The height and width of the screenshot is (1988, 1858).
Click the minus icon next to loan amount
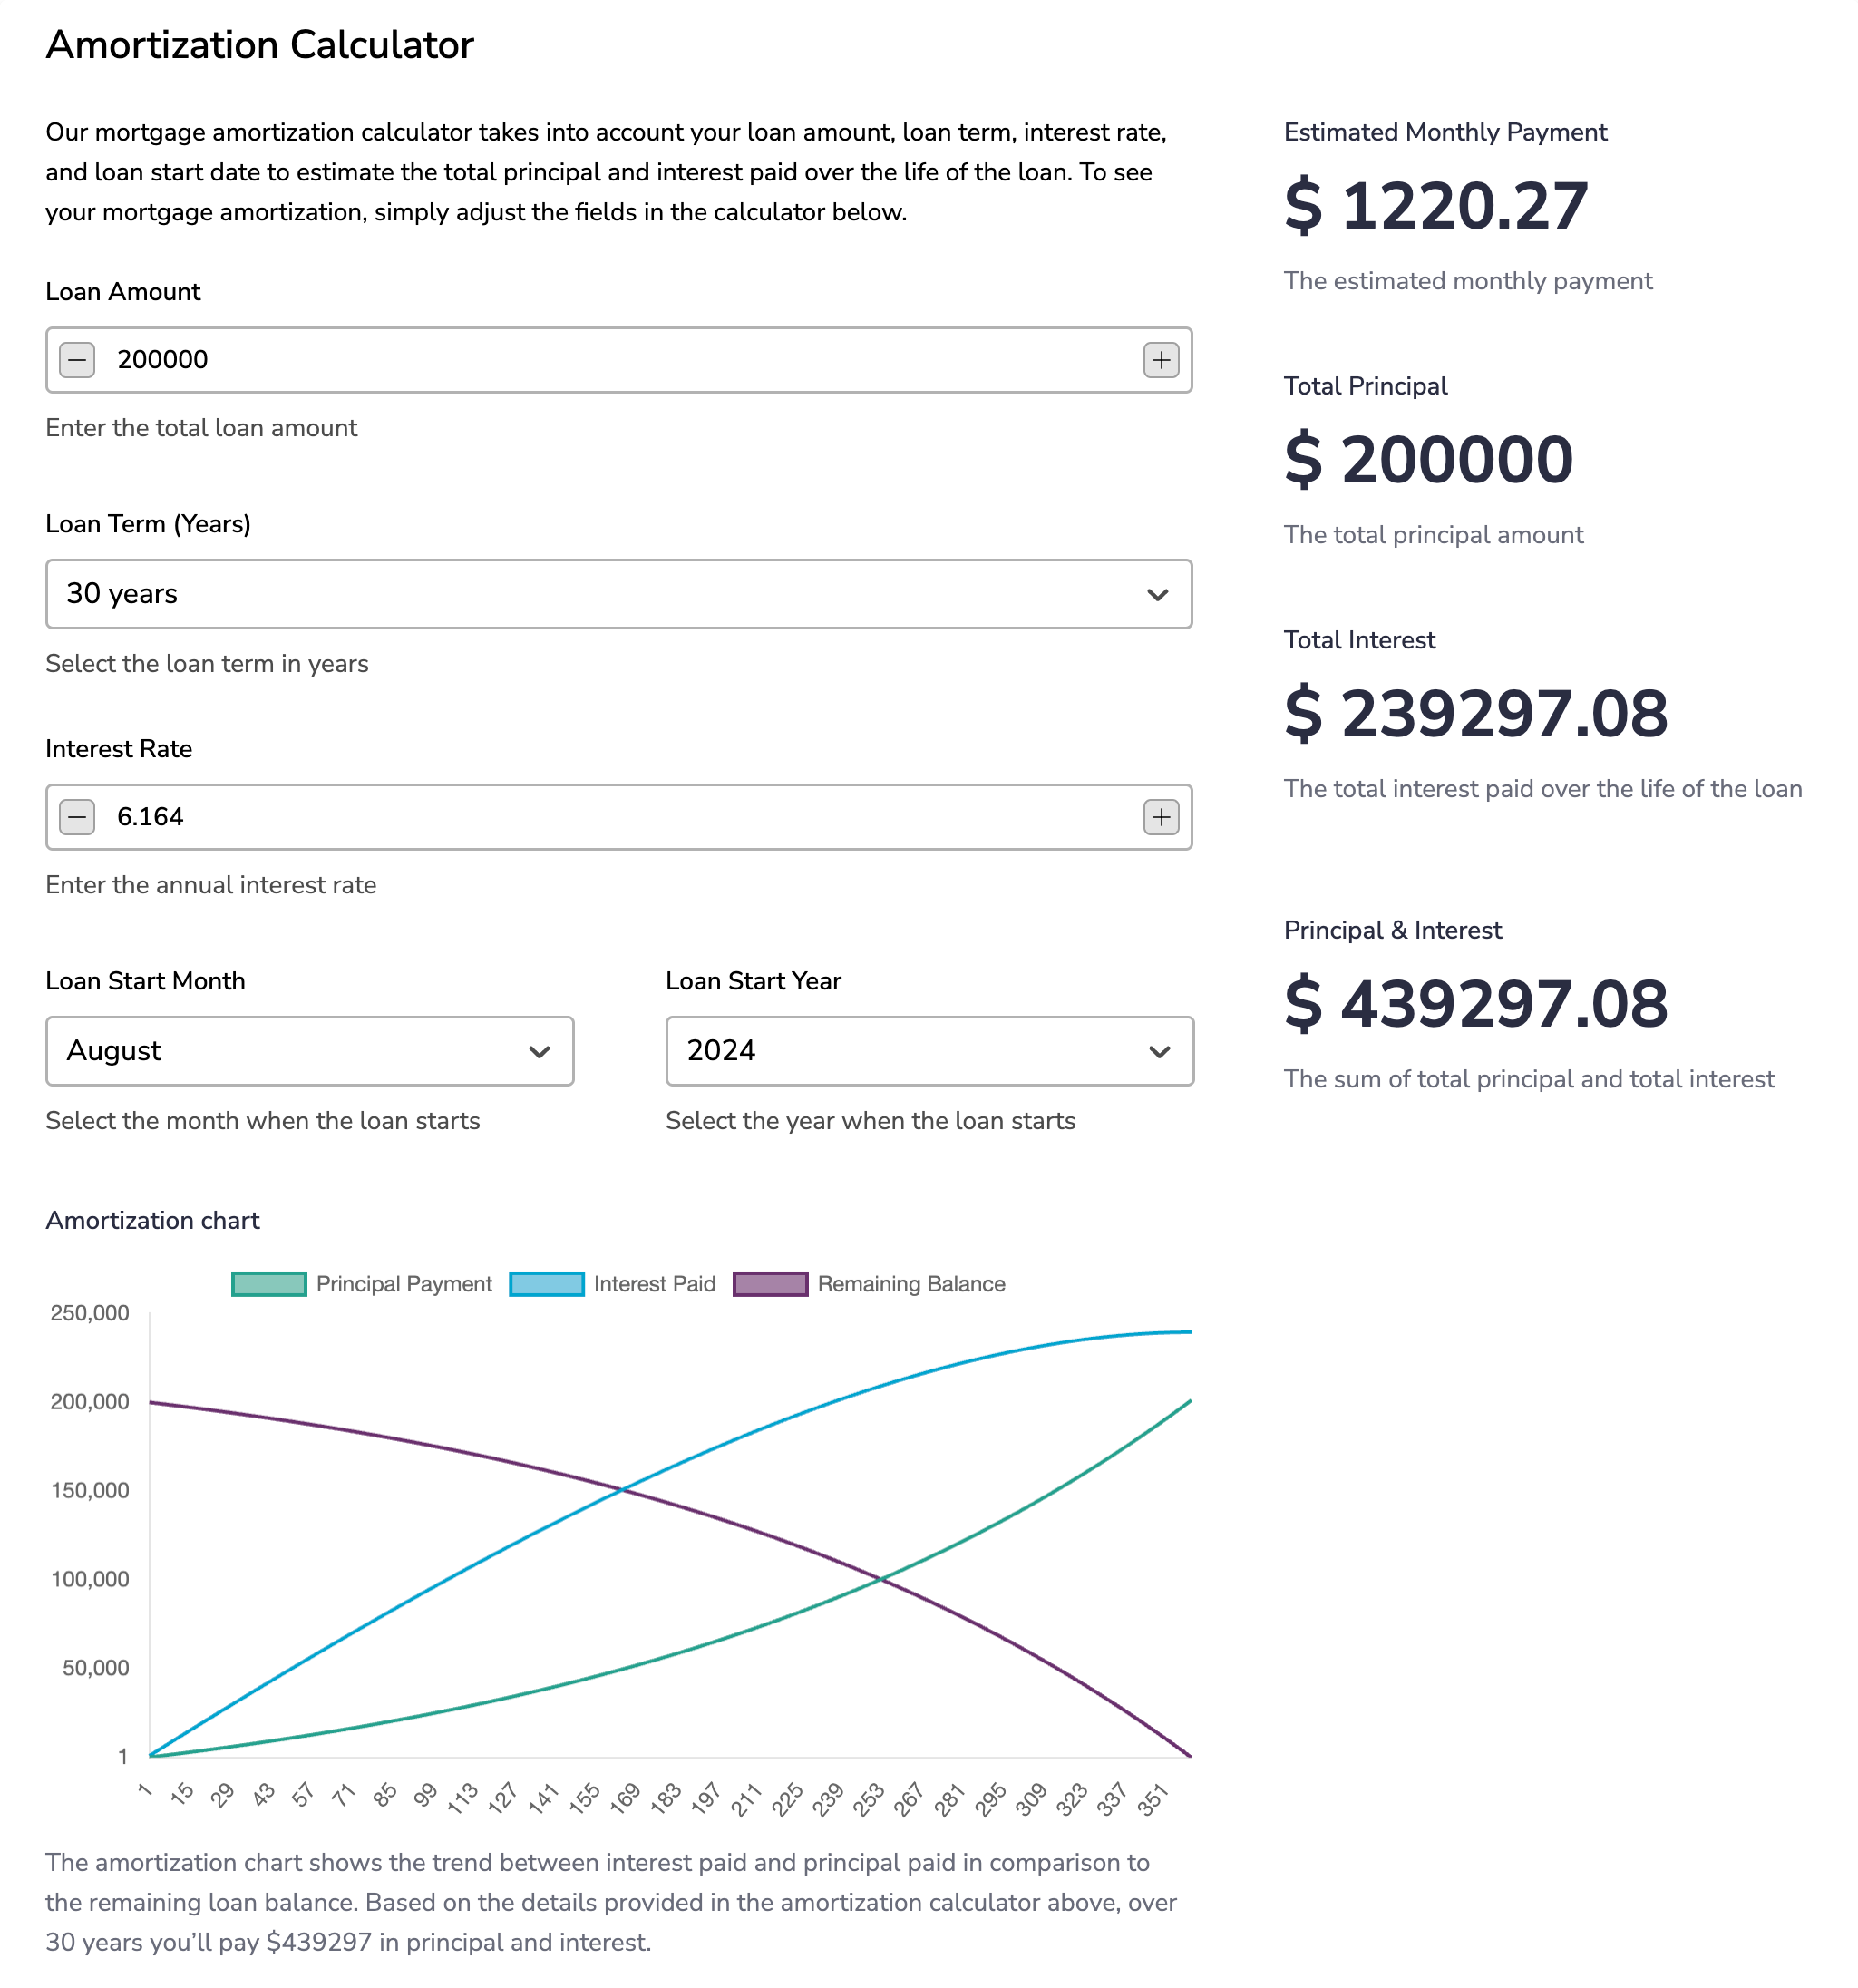click(x=79, y=360)
